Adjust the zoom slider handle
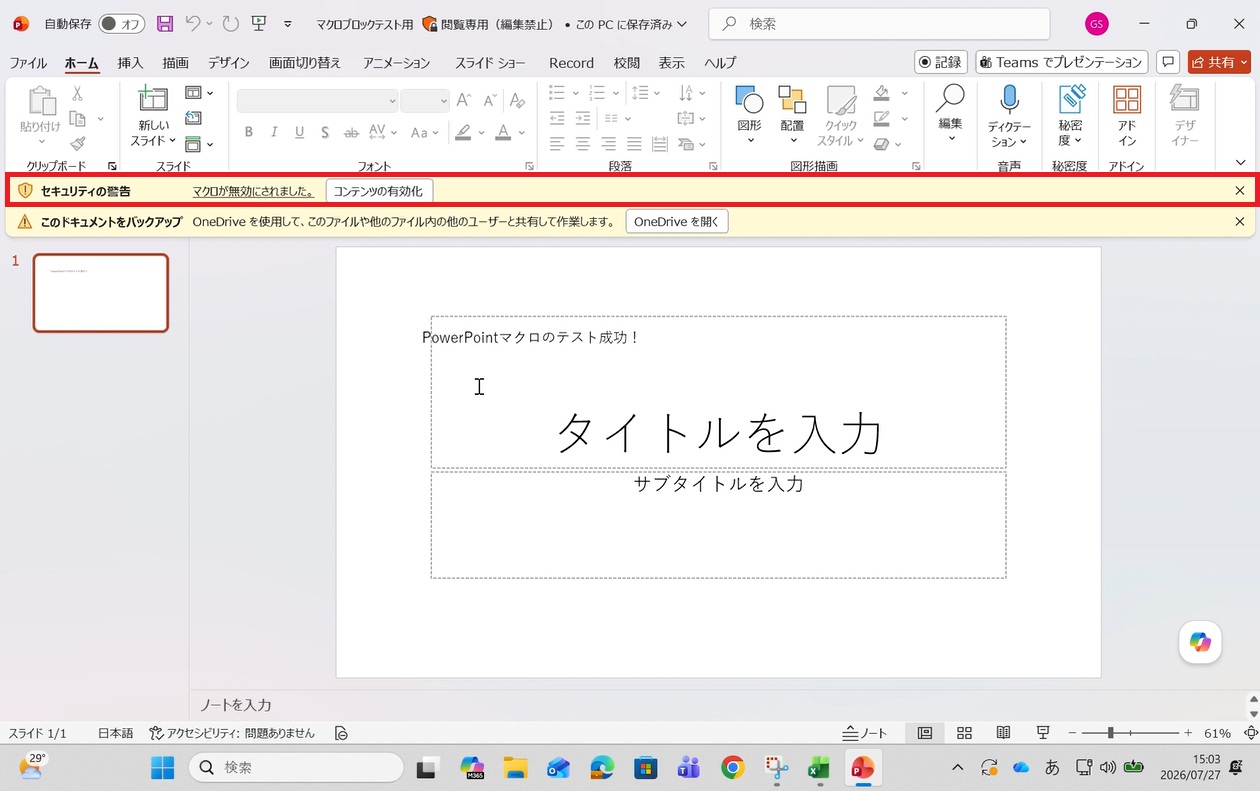The image size is (1260, 791). (x=1110, y=733)
